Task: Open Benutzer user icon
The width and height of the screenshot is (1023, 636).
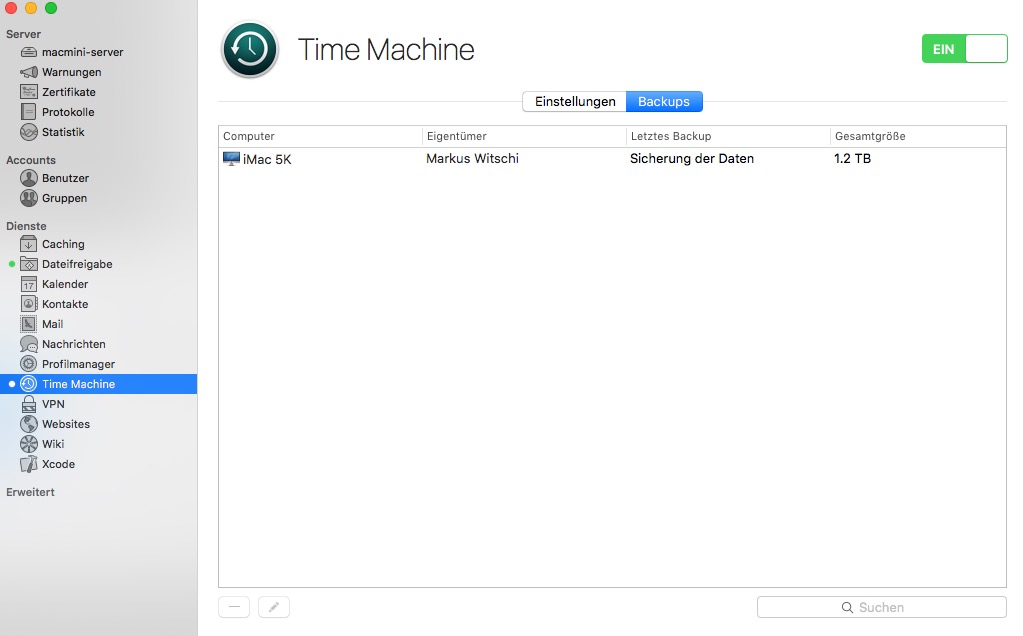Action: pos(29,177)
